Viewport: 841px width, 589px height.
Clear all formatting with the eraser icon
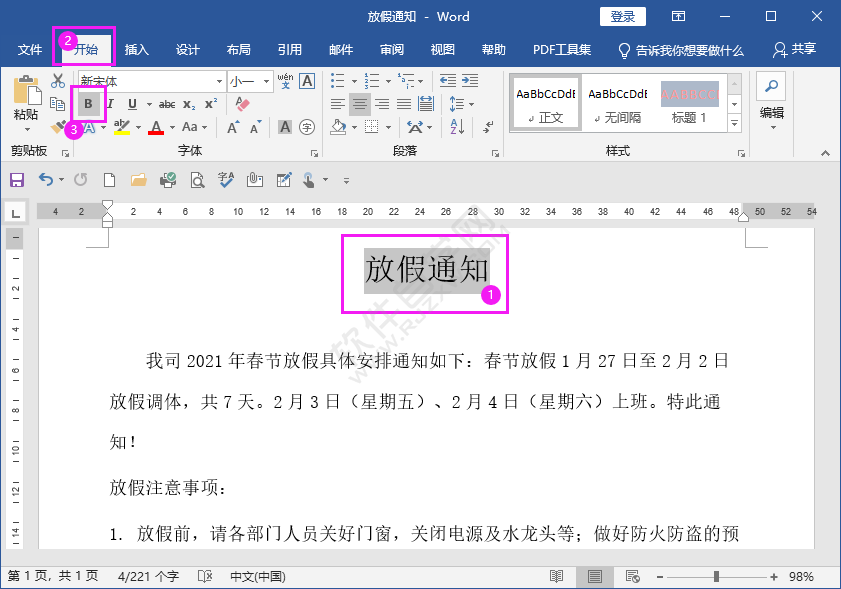point(241,103)
